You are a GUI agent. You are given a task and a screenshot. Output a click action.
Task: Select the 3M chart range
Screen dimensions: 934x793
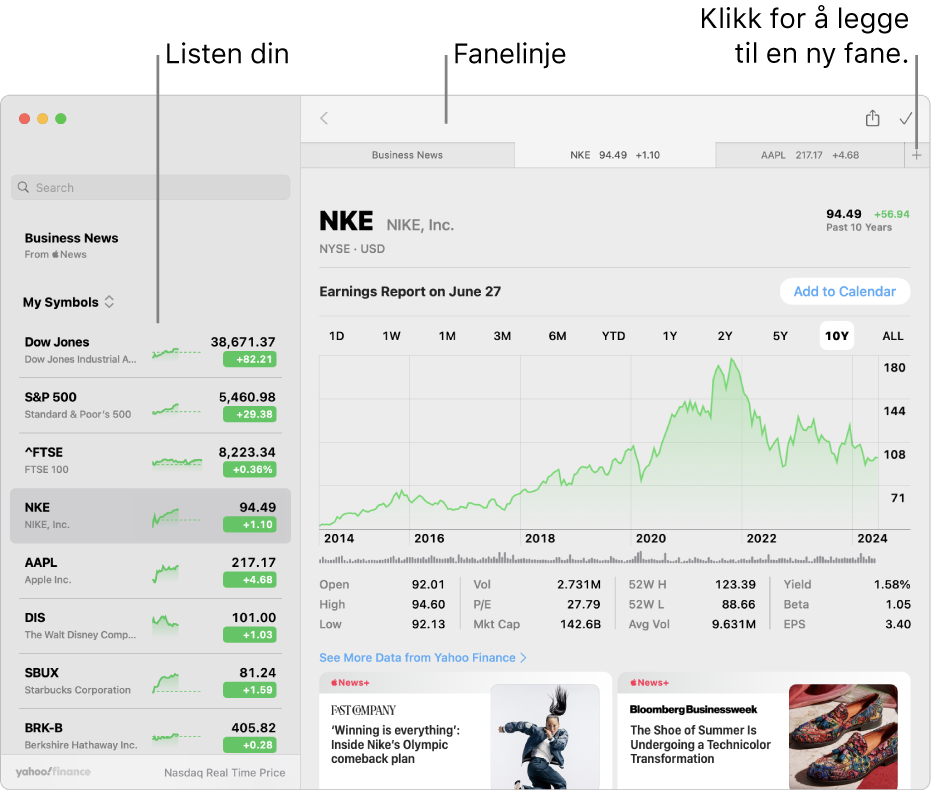[502, 336]
